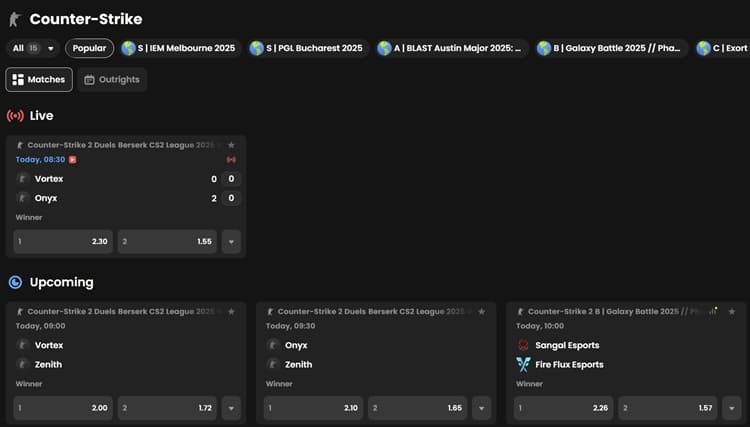Filter by the cut-off C | Exort tournament chip

point(722,48)
